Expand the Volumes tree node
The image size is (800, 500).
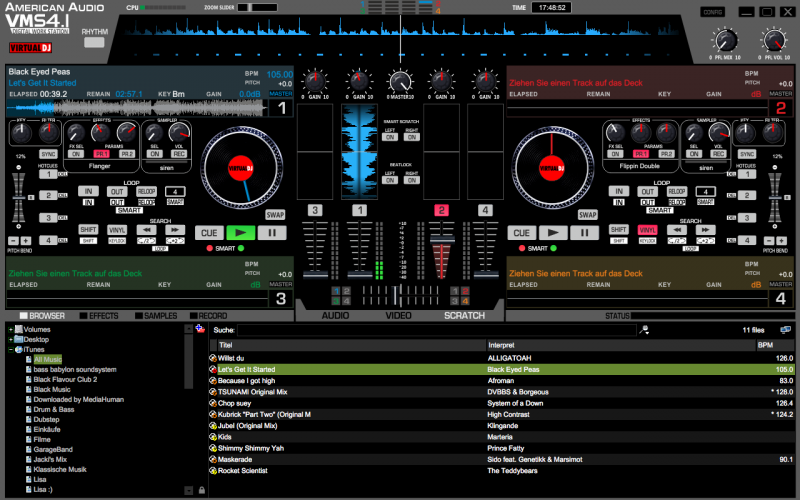(10, 329)
